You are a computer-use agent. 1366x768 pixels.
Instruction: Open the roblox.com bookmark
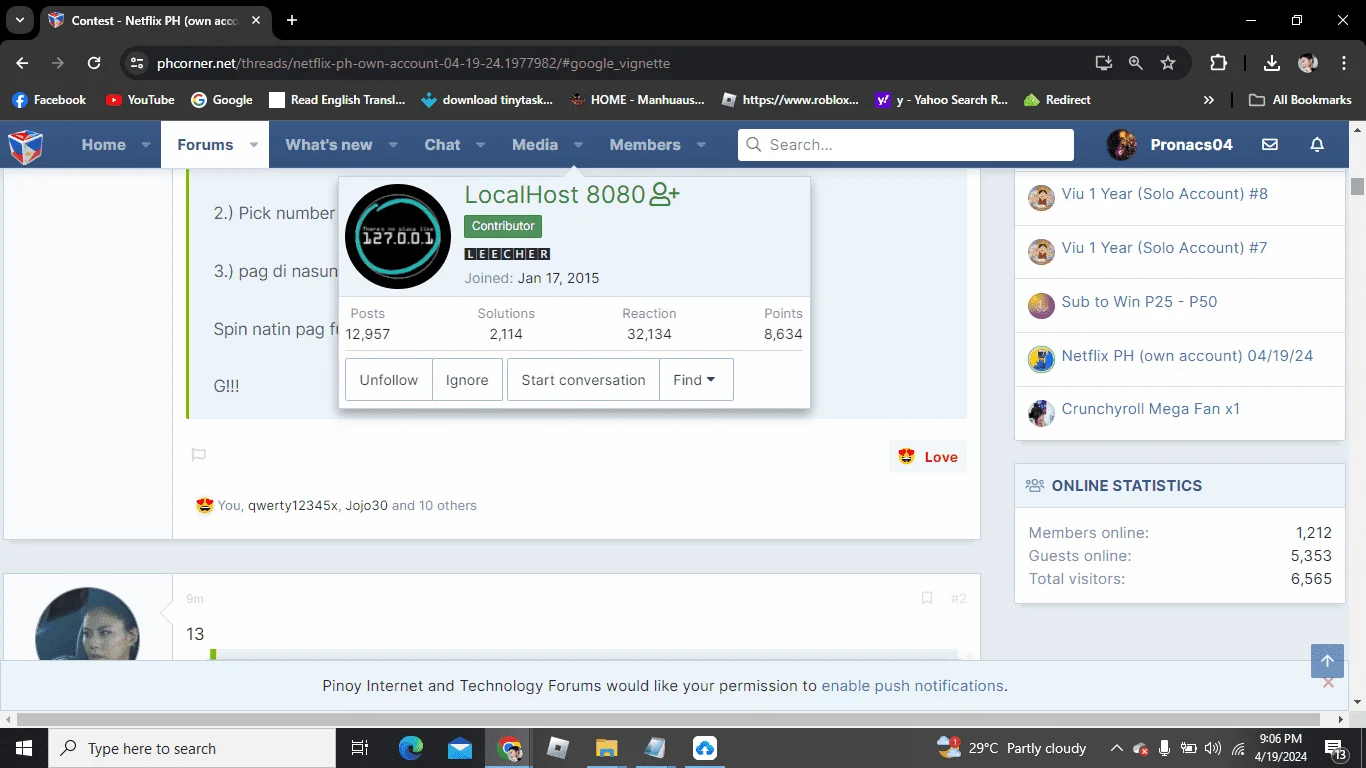tap(790, 100)
